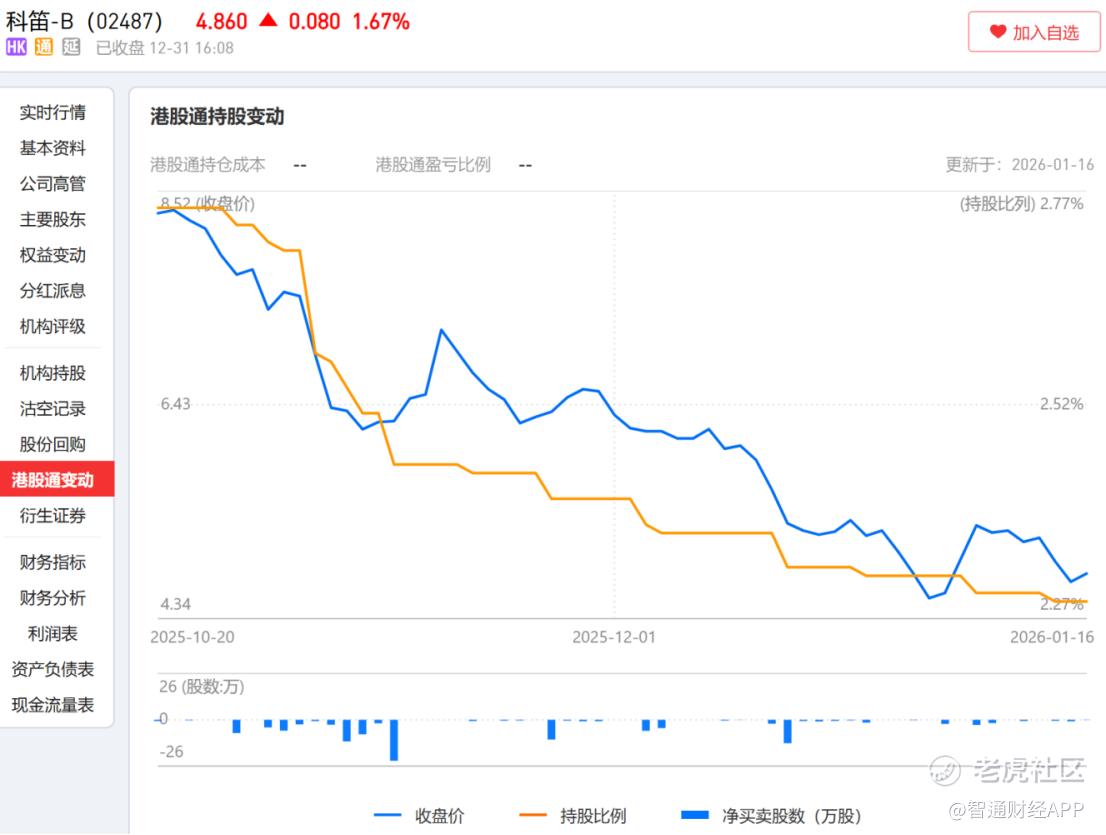Open the 机构持股 sidebar item

pos(53,373)
